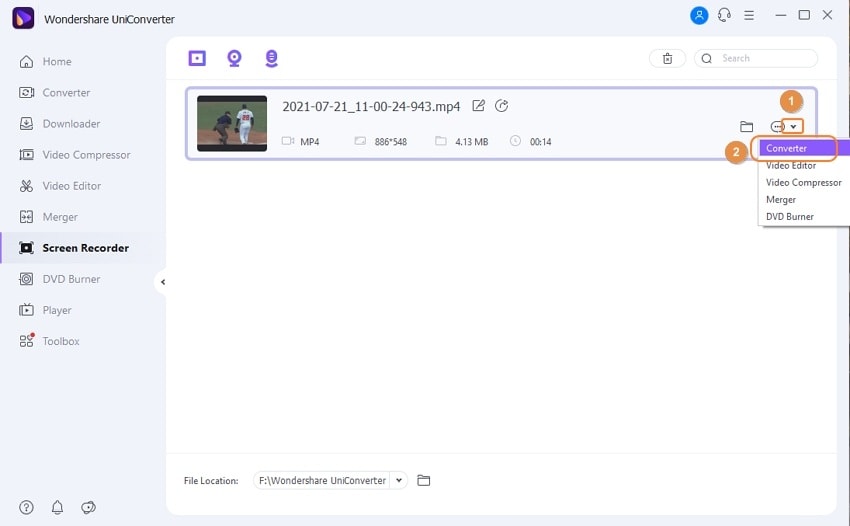Click the delete trash button

click(x=667, y=59)
